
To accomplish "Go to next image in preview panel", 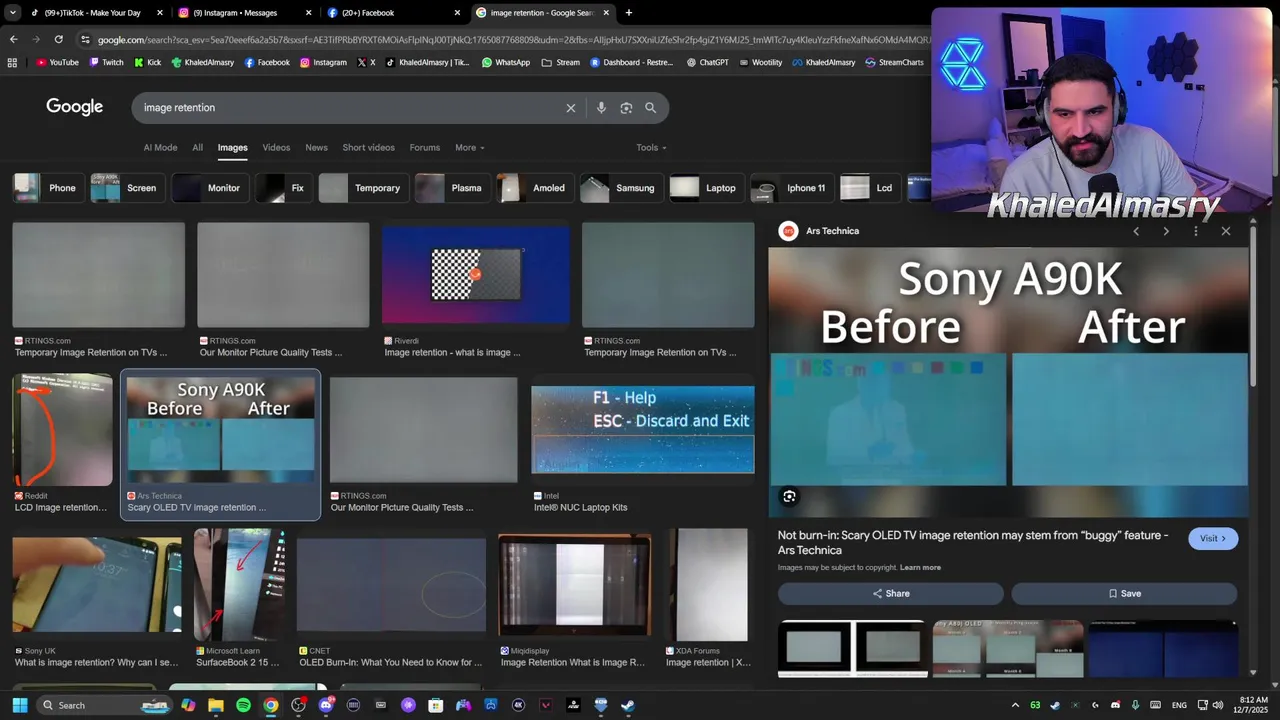I will pos(1166,231).
